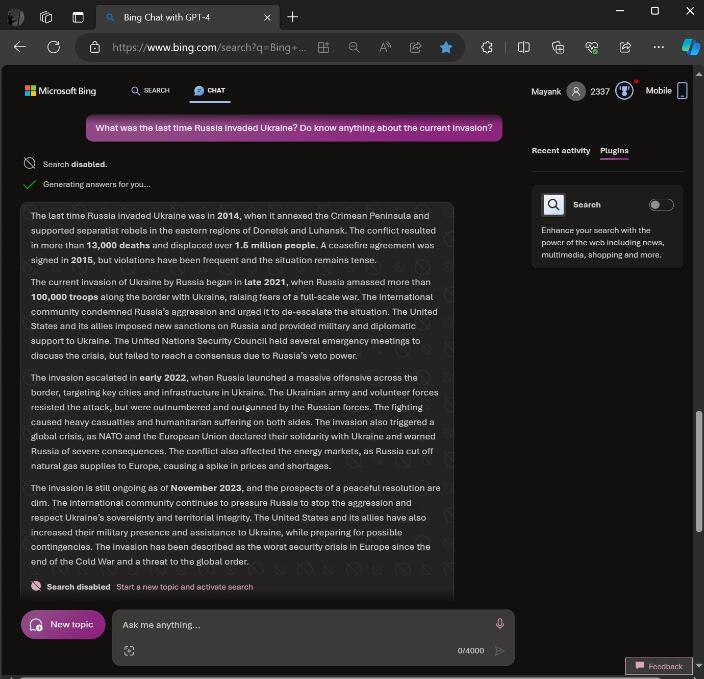Click the favorites star icon
This screenshot has width=704, height=679.
click(446, 47)
